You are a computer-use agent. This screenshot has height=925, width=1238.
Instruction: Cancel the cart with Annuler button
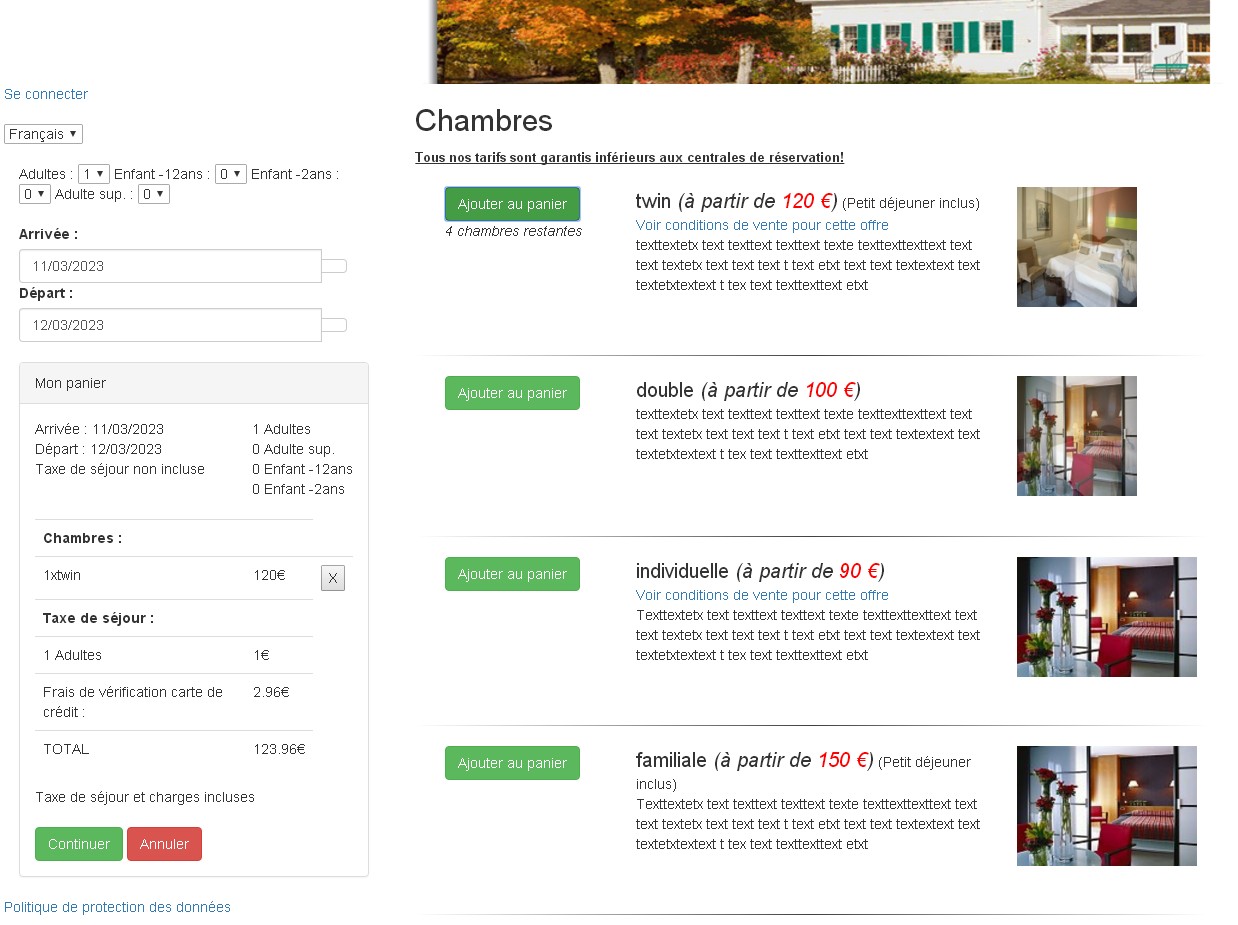click(164, 844)
